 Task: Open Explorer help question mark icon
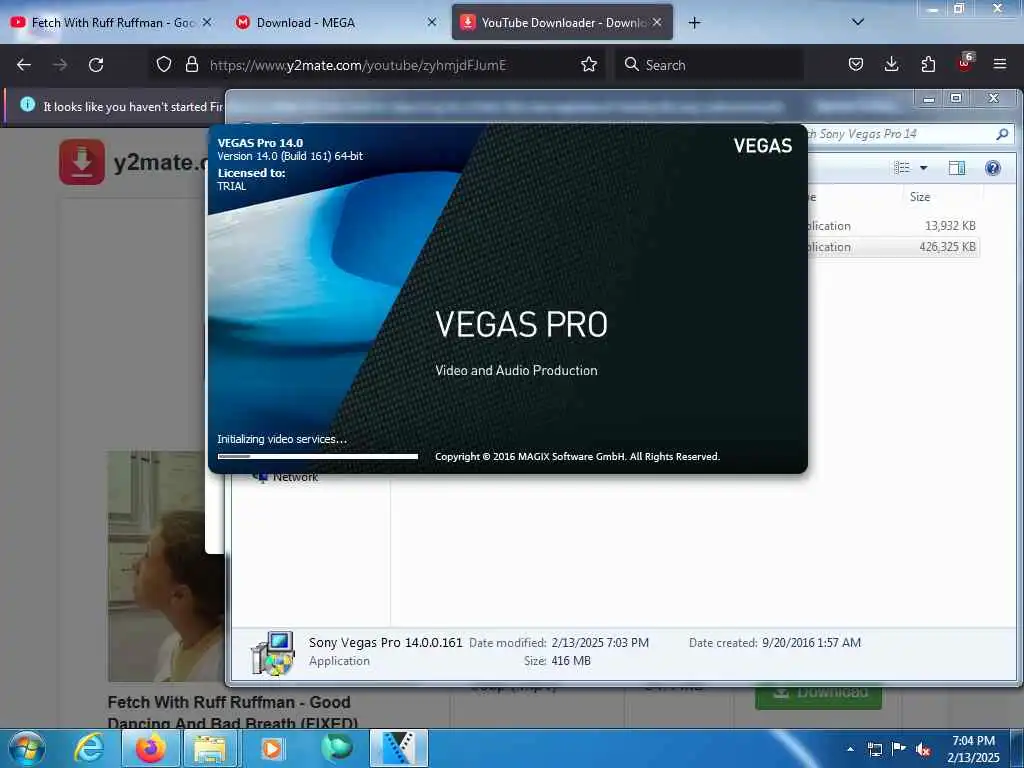pyautogui.click(x=993, y=168)
